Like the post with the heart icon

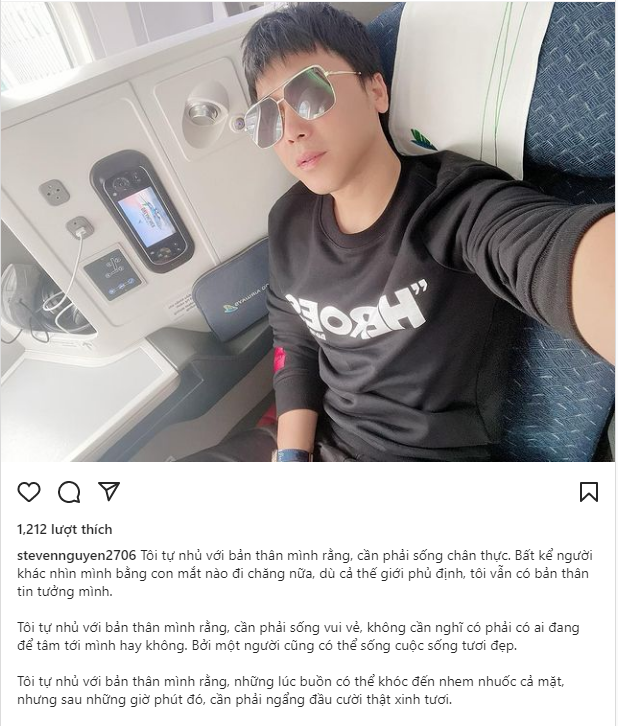coord(29,492)
